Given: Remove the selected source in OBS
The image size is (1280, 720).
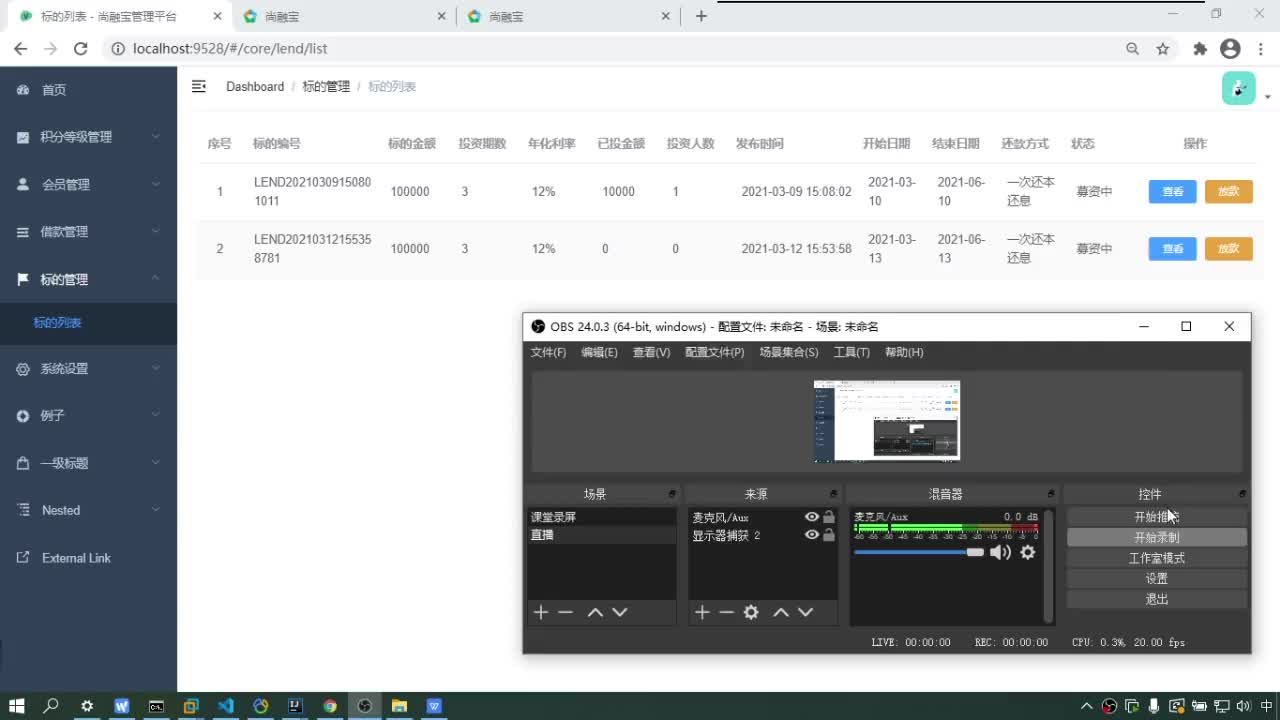Looking at the screenshot, I should (x=726, y=612).
